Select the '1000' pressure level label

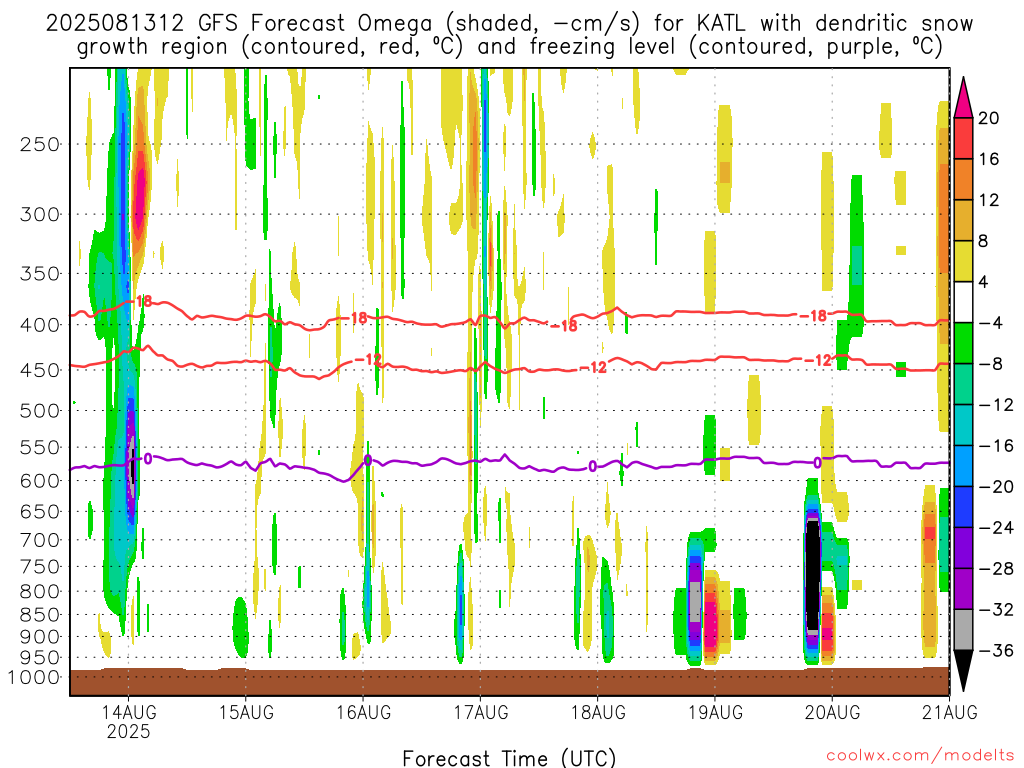tap(34, 678)
